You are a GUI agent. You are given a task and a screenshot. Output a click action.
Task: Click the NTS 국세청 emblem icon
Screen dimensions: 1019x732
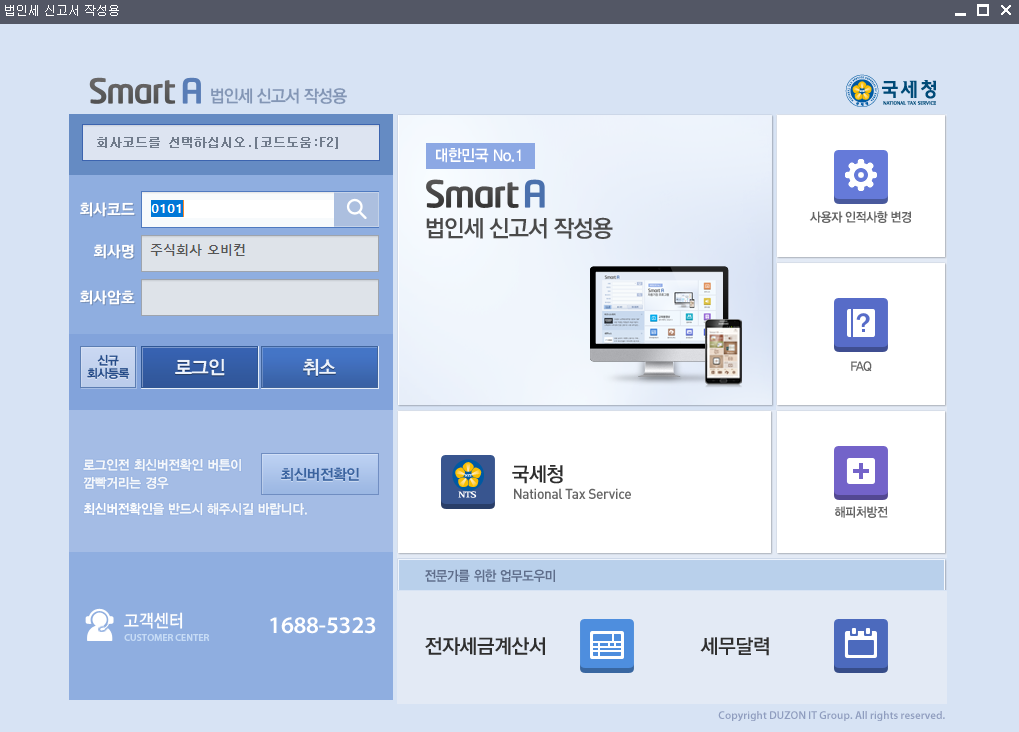467,482
